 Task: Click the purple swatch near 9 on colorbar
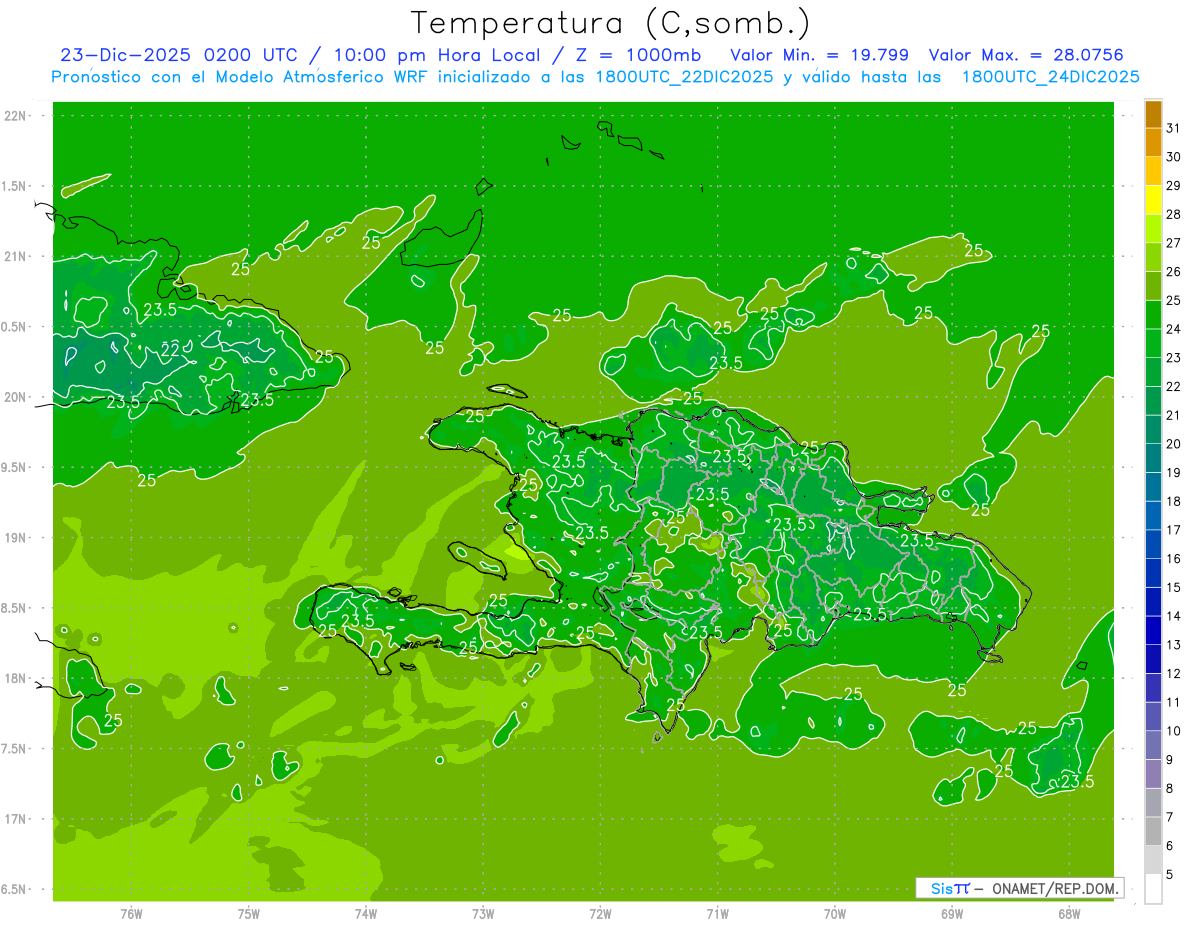(1153, 746)
